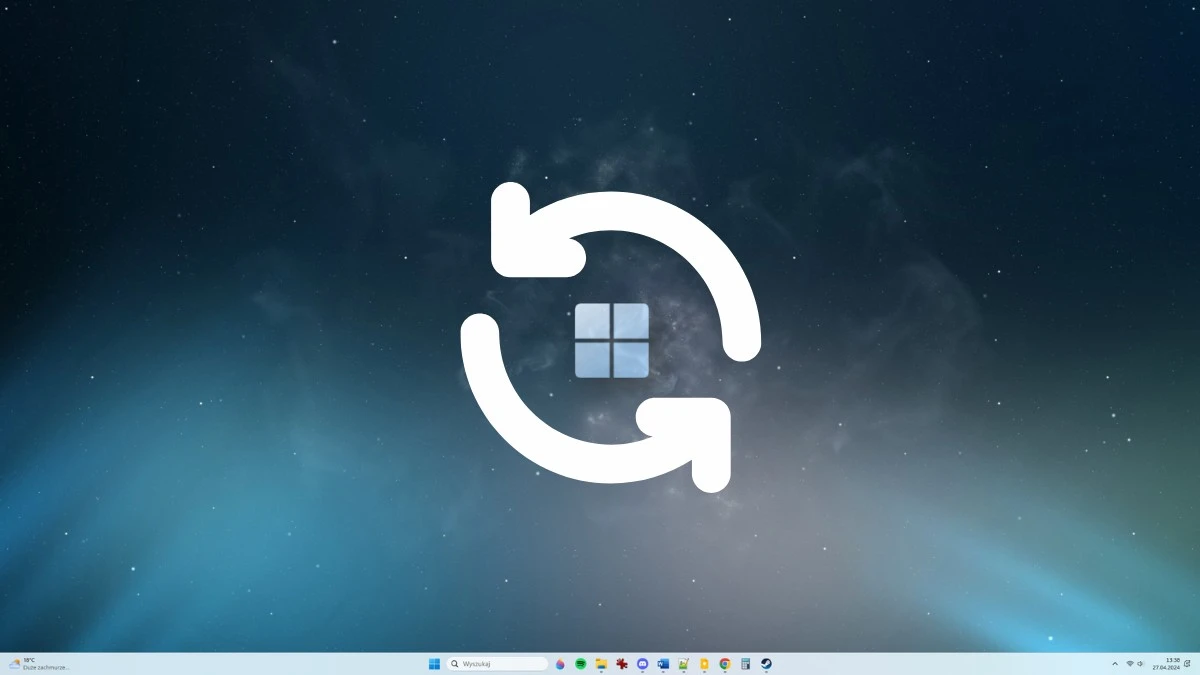Open the Calculator app
This screenshot has width=1200, height=675.
tap(745, 664)
